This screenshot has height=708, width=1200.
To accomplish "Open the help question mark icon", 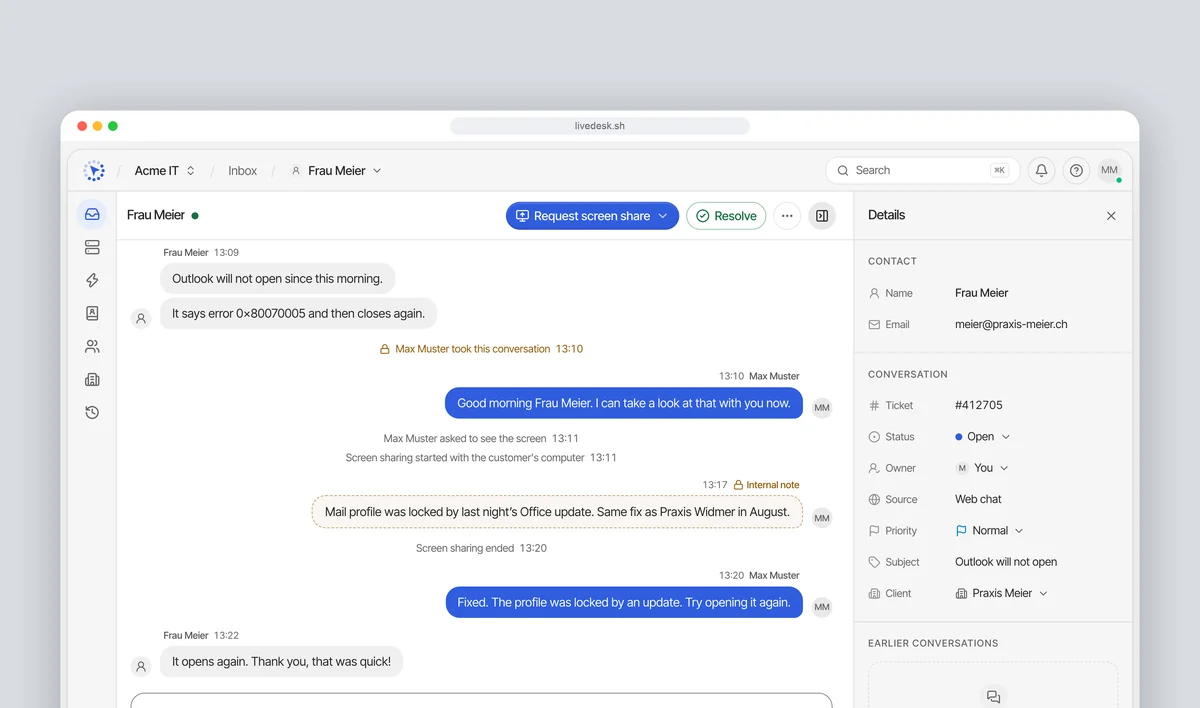I will [1076, 171].
